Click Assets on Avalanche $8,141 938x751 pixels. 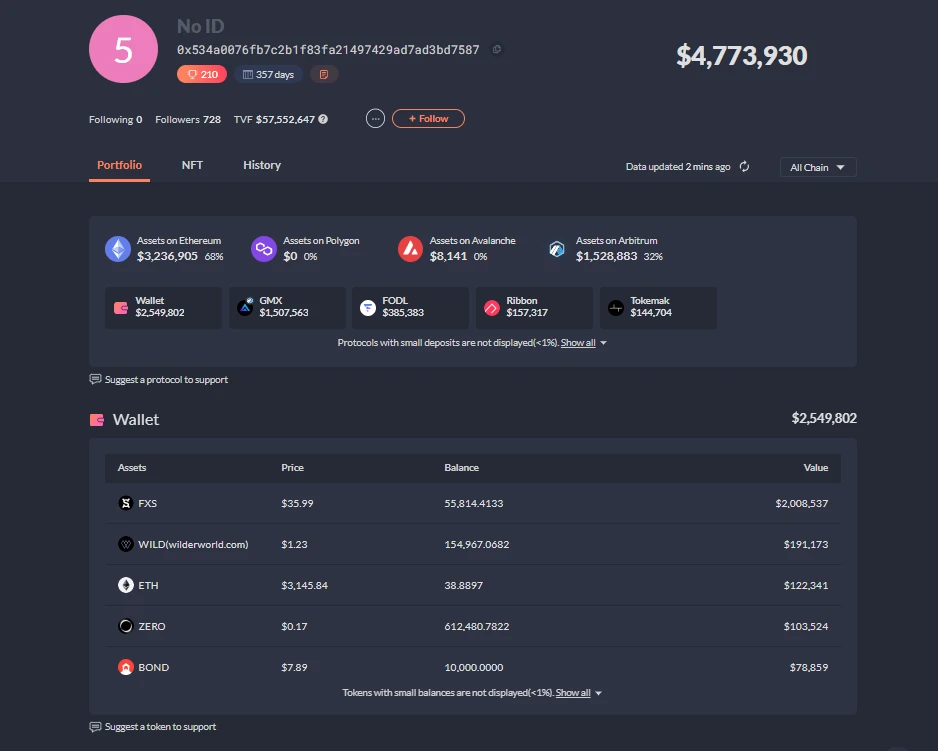(x=448, y=256)
